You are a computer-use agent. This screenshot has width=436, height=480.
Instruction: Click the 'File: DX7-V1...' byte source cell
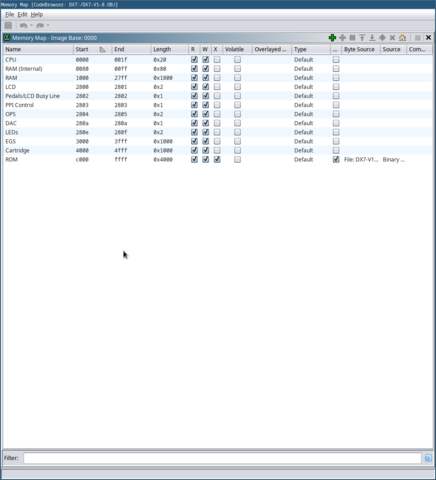(x=361, y=159)
